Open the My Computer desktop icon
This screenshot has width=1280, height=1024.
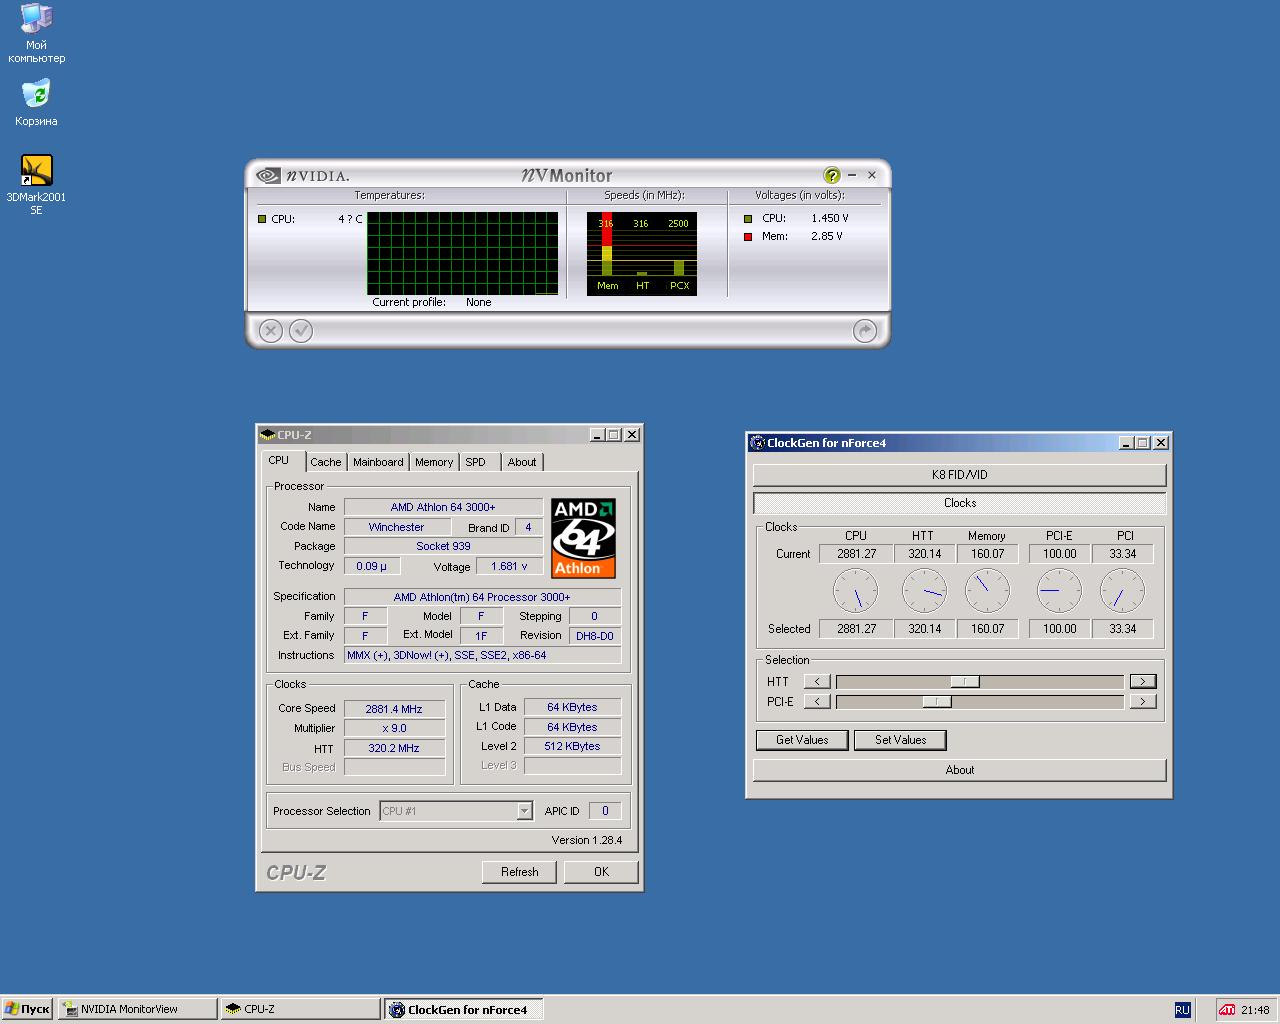tap(36, 33)
